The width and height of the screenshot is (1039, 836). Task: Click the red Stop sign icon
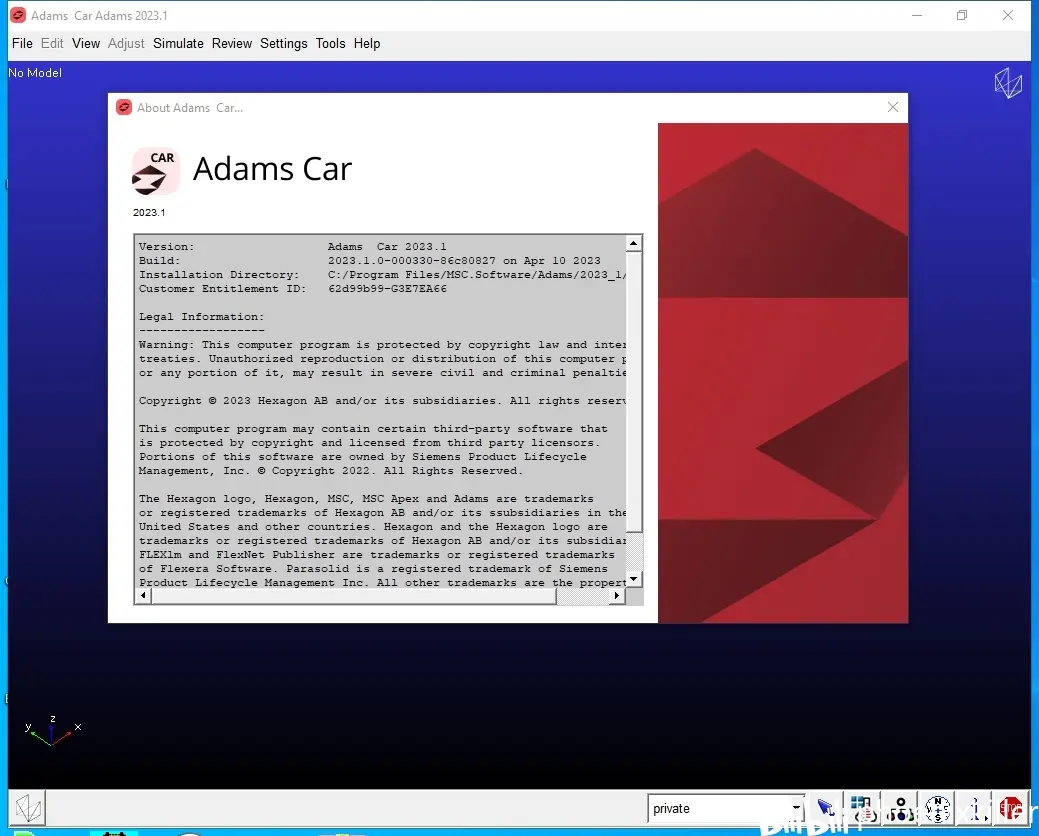pos(1011,808)
